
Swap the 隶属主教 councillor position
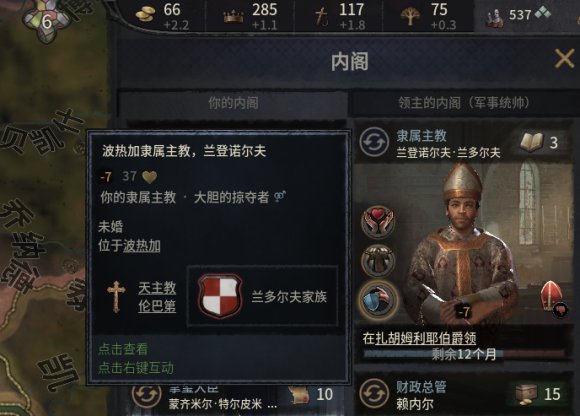point(374,142)
